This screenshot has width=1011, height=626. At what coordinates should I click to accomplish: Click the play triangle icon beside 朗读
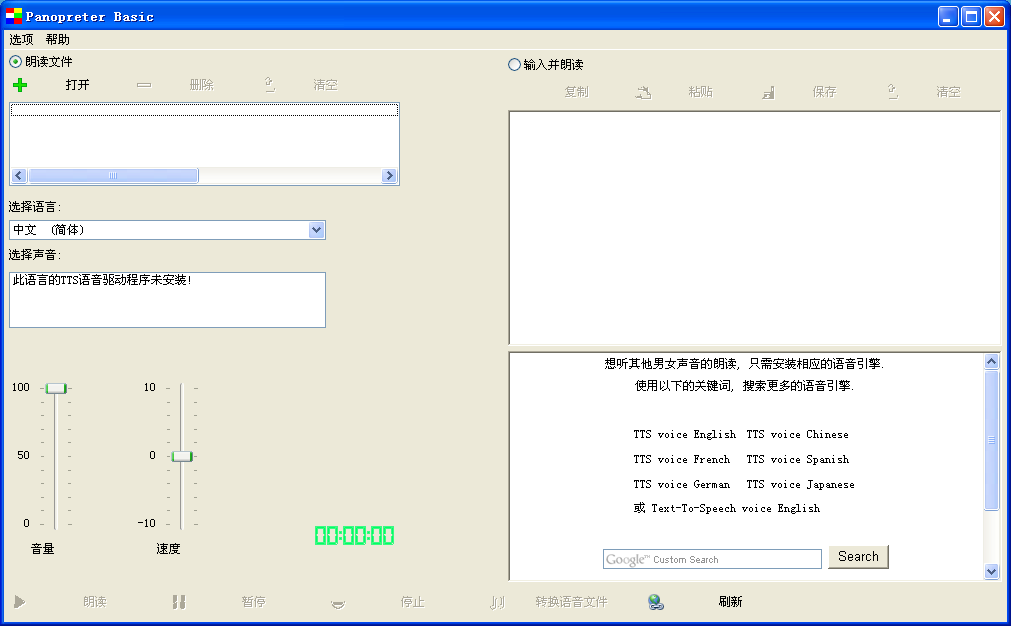(x=20, y=601)
